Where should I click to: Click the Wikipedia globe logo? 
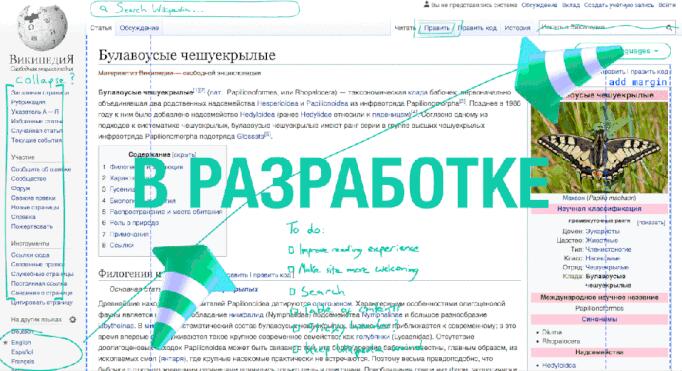click(42, 28)
